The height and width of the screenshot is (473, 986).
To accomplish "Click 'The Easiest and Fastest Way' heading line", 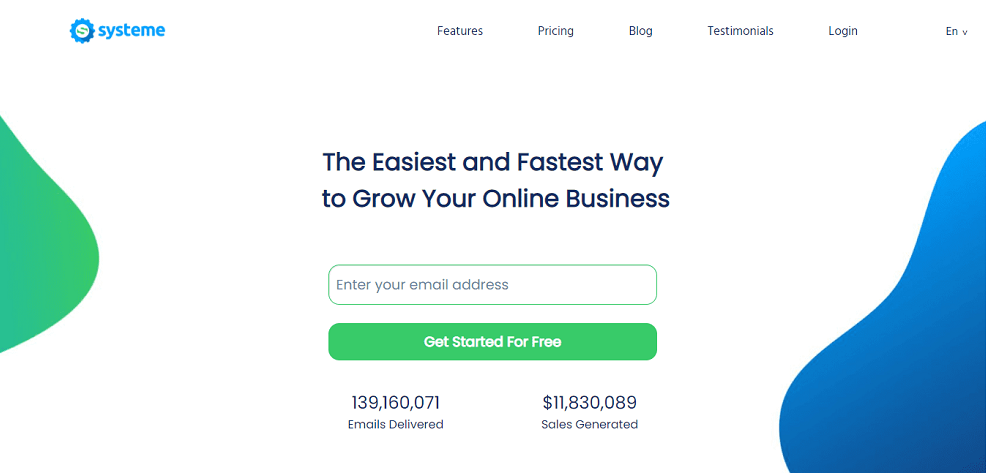I will point(493,162).
